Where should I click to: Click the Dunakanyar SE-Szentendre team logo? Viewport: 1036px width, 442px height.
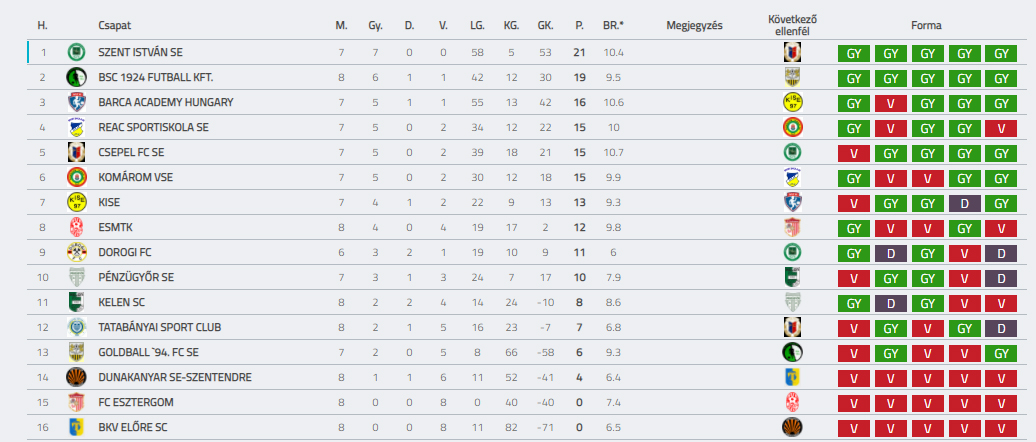coord(76,377)
